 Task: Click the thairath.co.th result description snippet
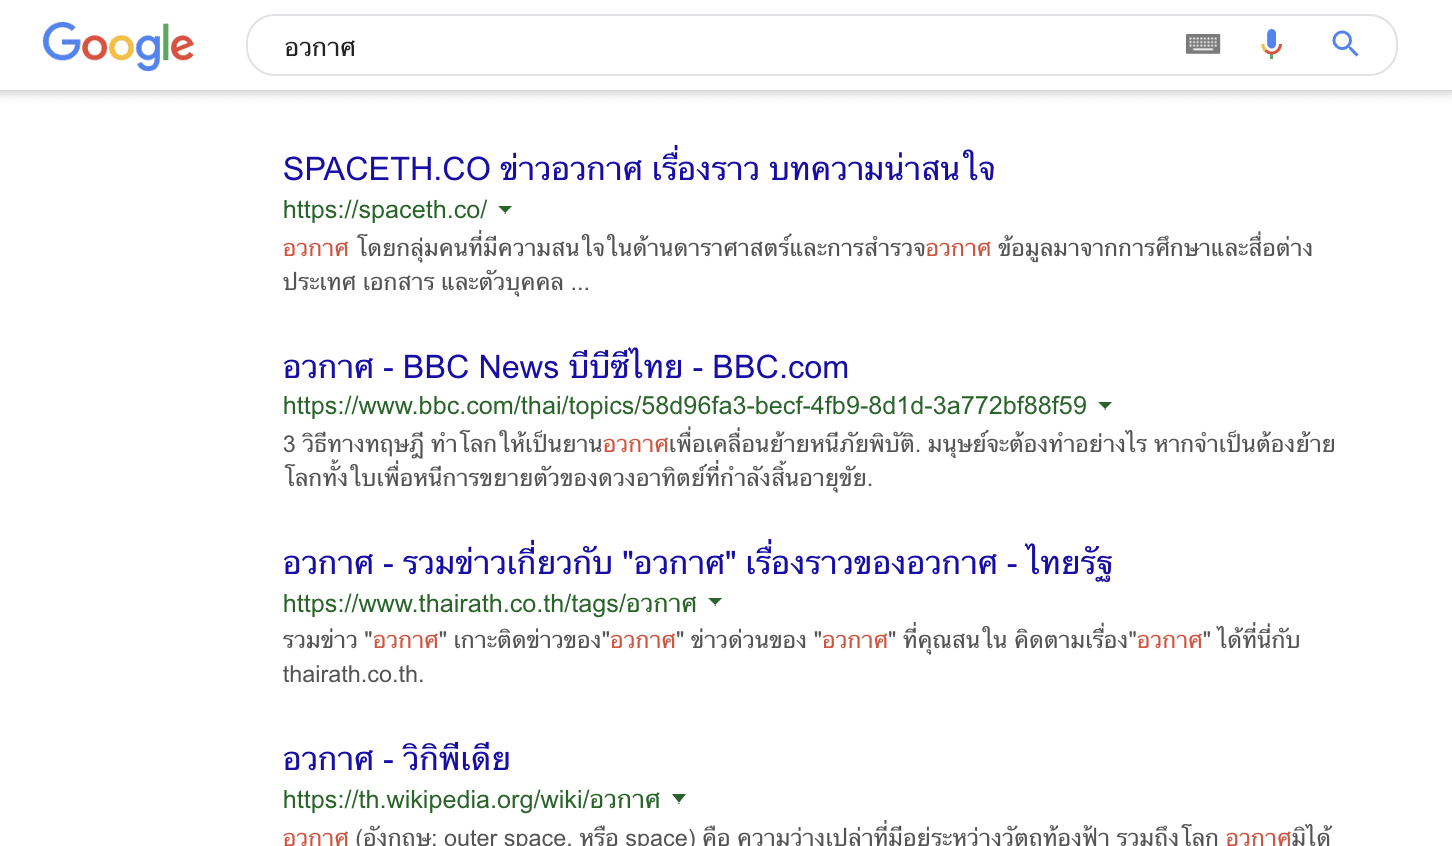790,656
